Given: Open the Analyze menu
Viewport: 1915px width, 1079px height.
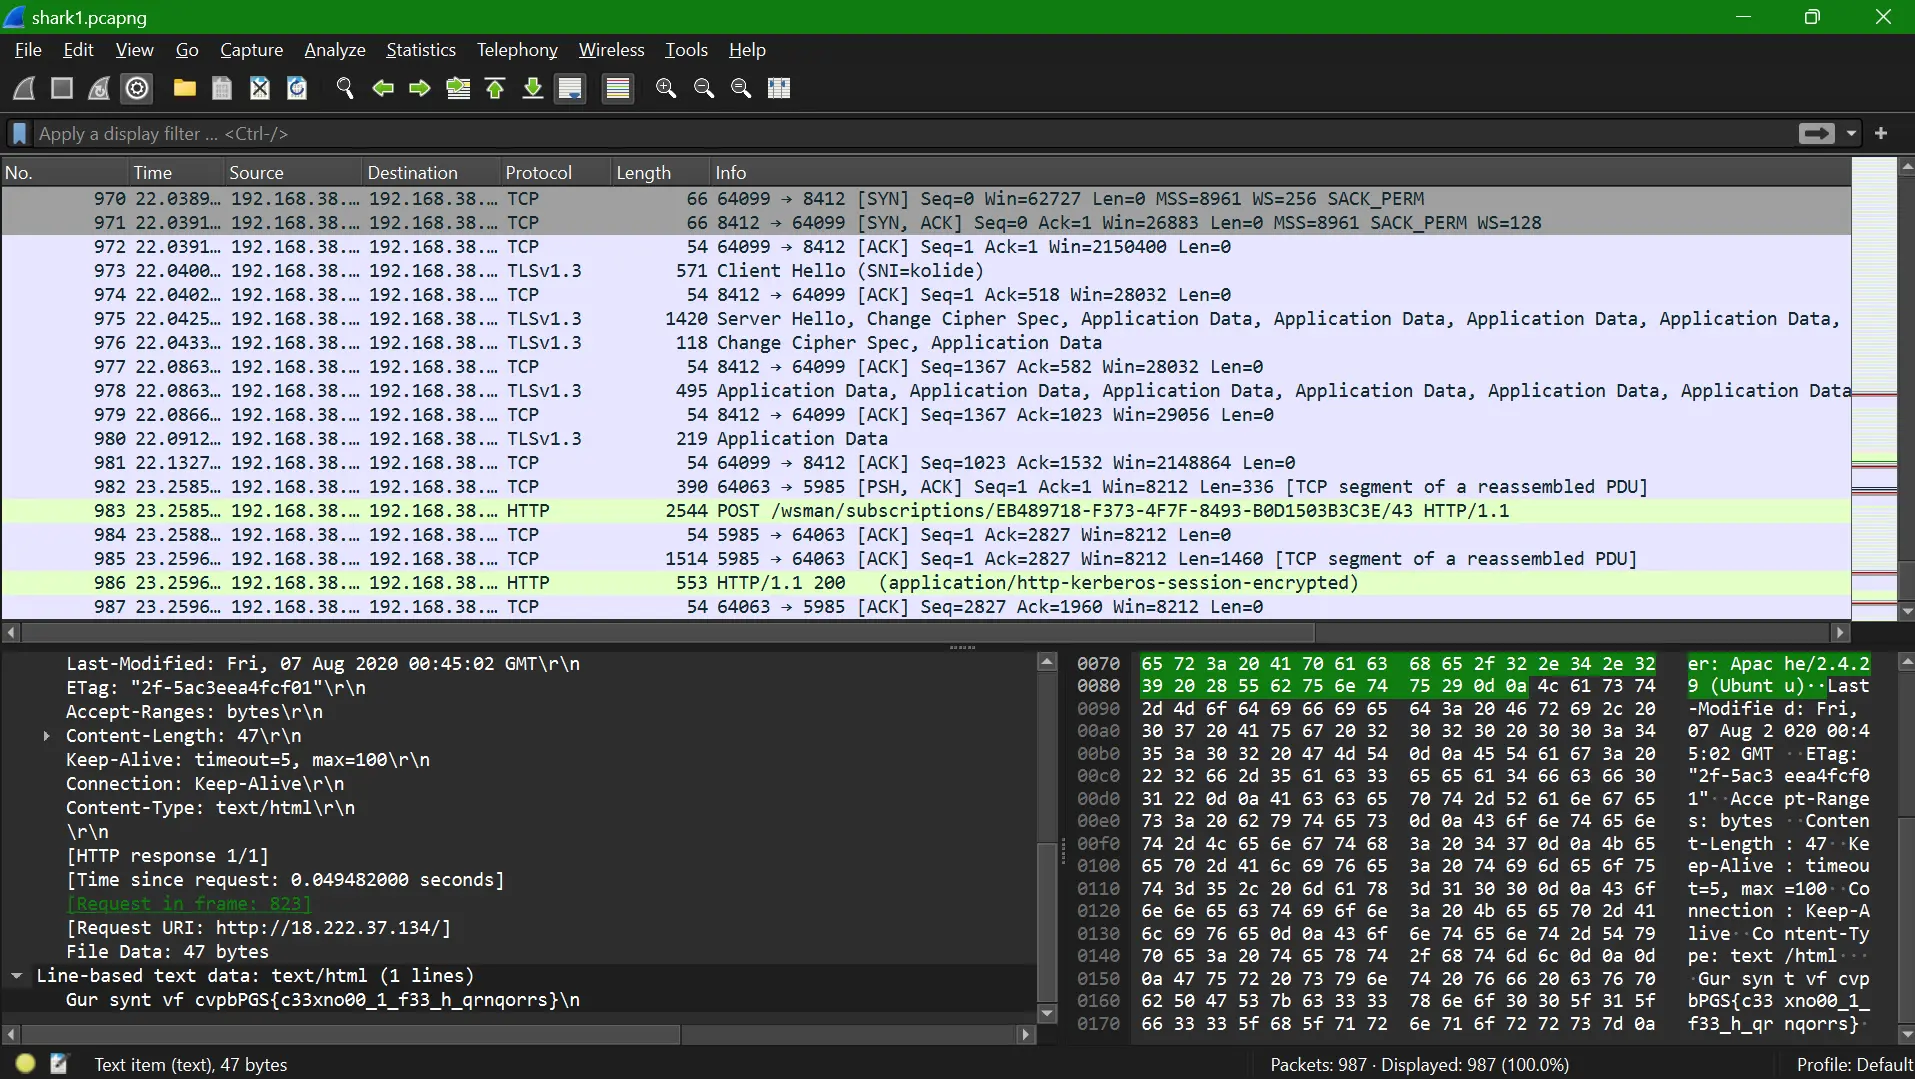Looking at the screenshot, I should (x=335, y=50).
